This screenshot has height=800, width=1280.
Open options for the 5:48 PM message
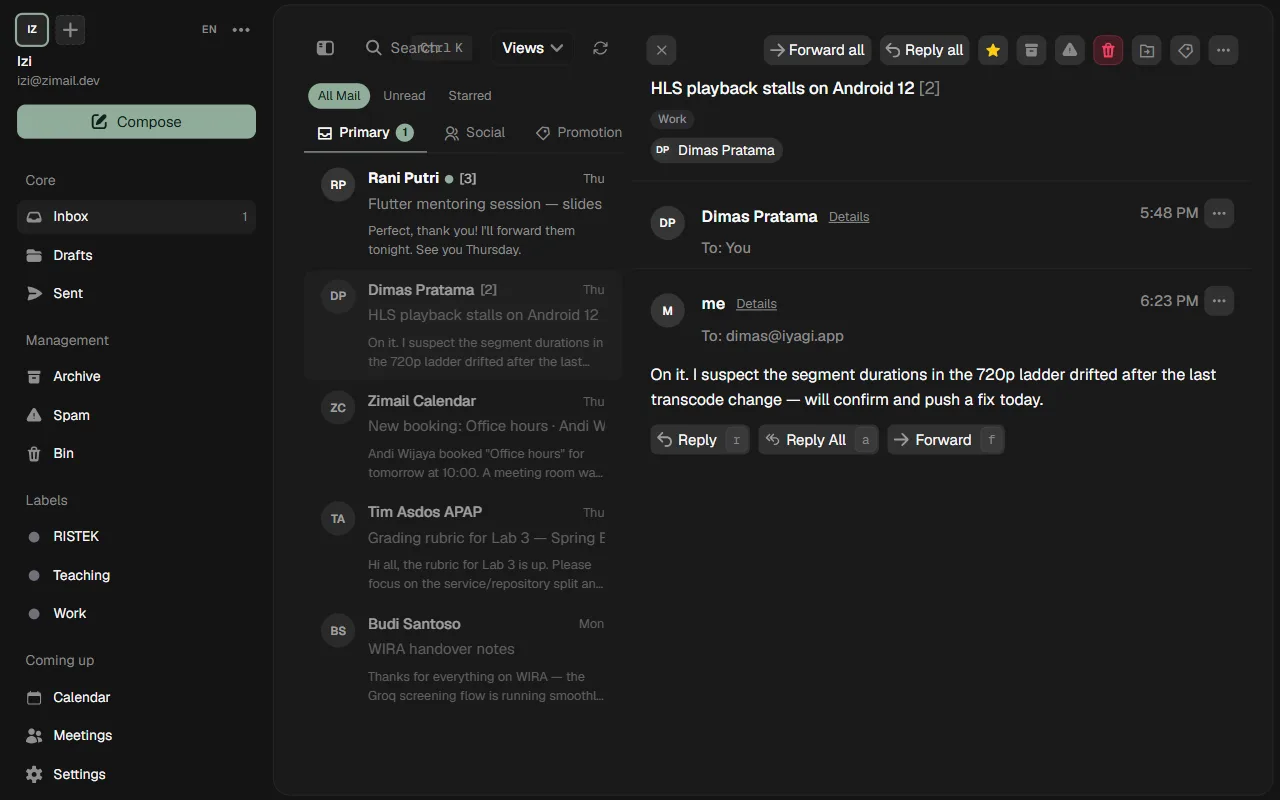point(1219,213)
